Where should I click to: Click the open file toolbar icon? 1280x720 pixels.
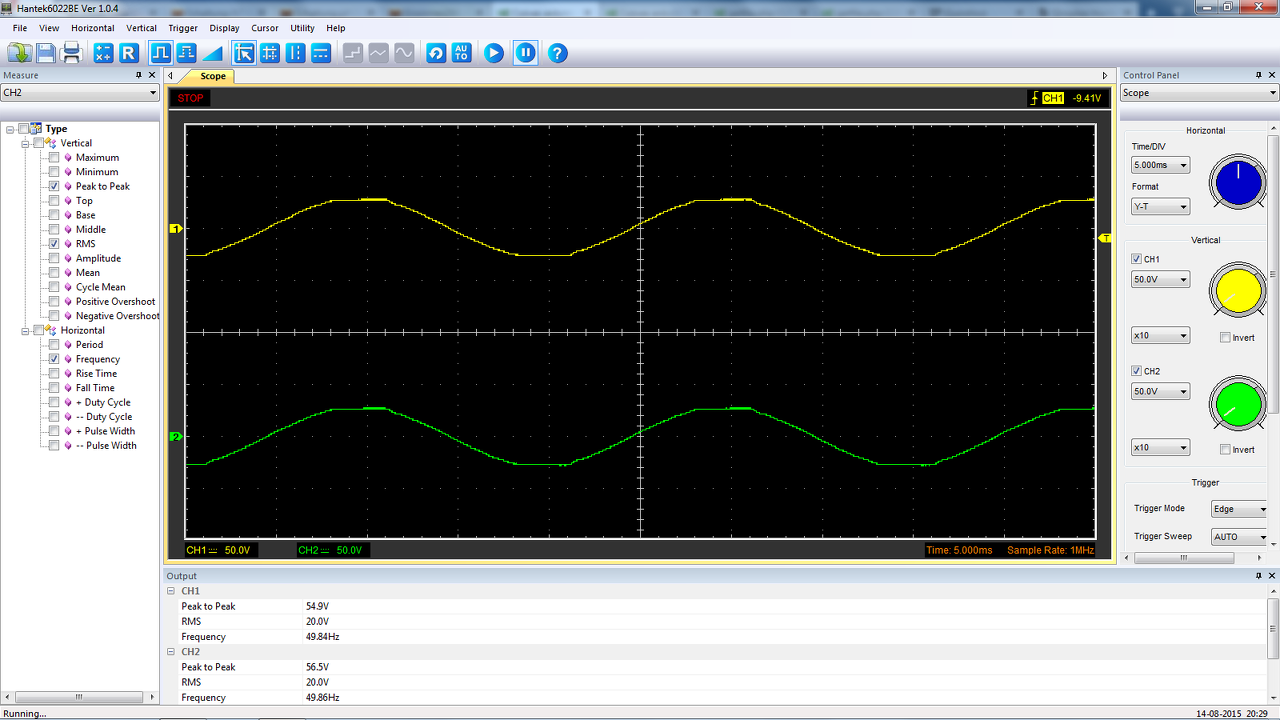(20, 53)
